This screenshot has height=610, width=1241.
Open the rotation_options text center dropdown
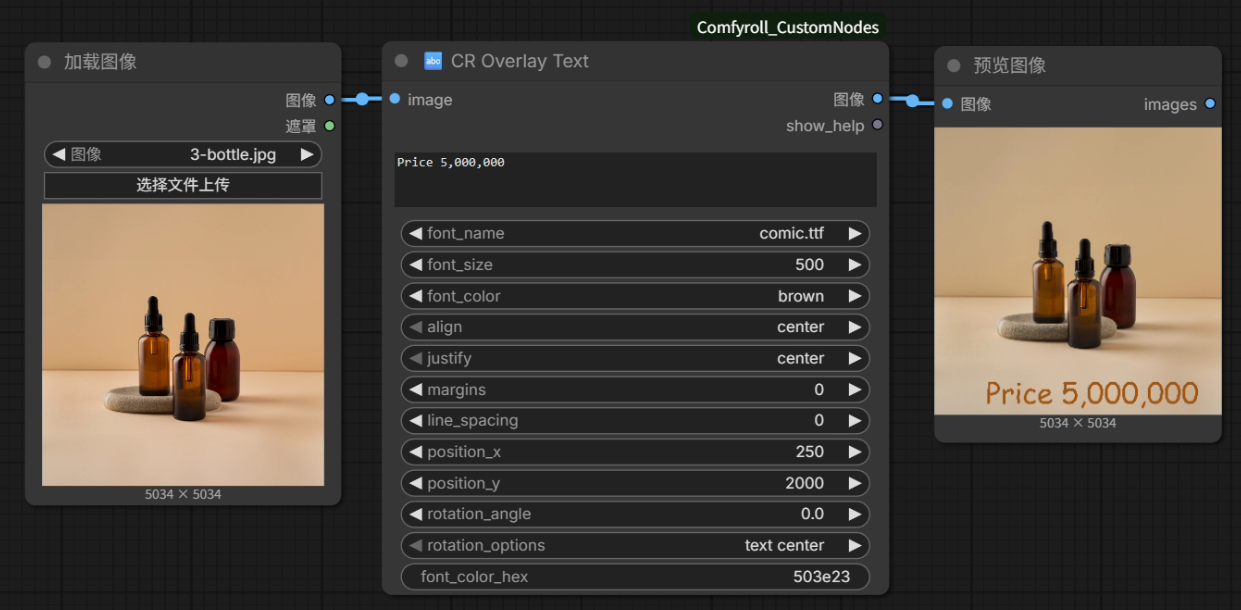click(635, 546)
